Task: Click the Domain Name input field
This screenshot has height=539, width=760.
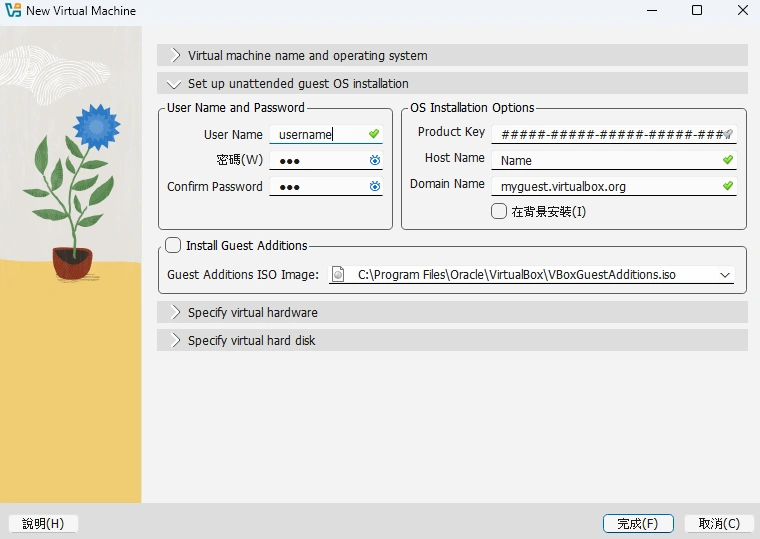Action: click(605, 186)
